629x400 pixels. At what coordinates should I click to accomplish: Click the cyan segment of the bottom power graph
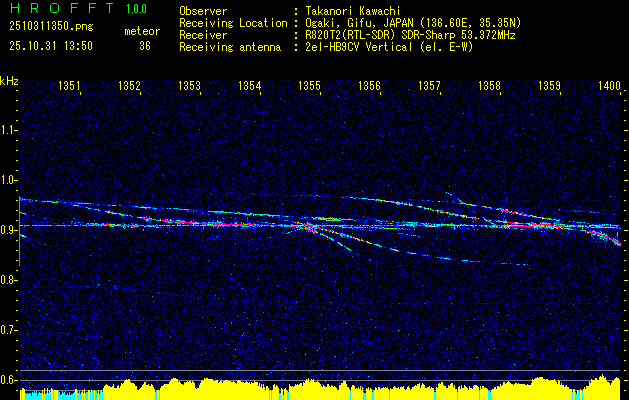[x=62, y=395]
